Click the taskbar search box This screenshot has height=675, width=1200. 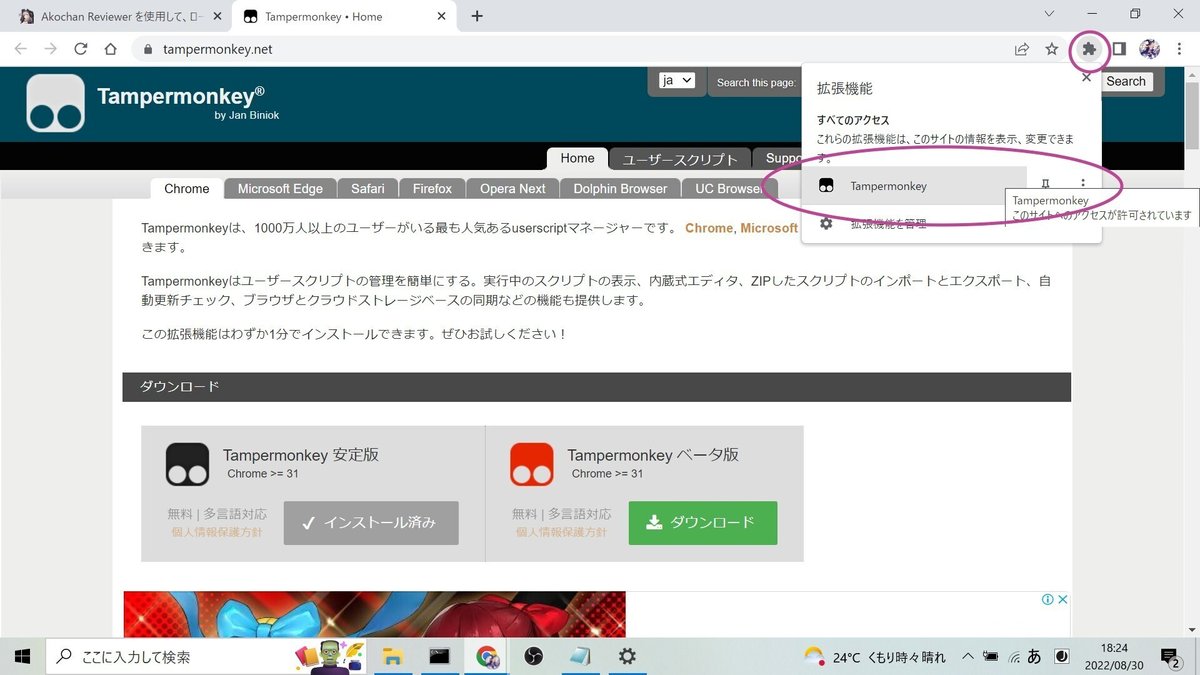206,656
